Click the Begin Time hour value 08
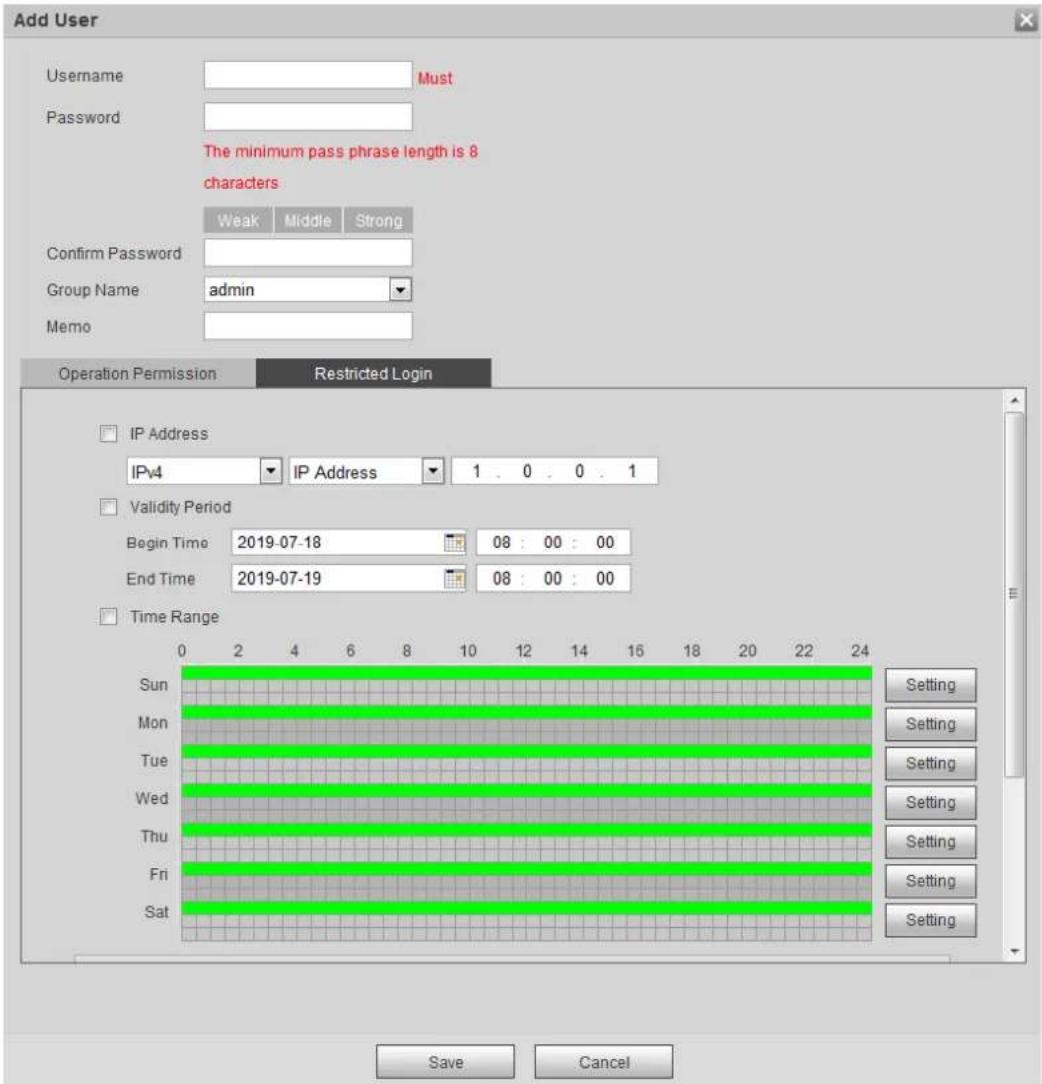The image size is (1042, 1084). 502,543
